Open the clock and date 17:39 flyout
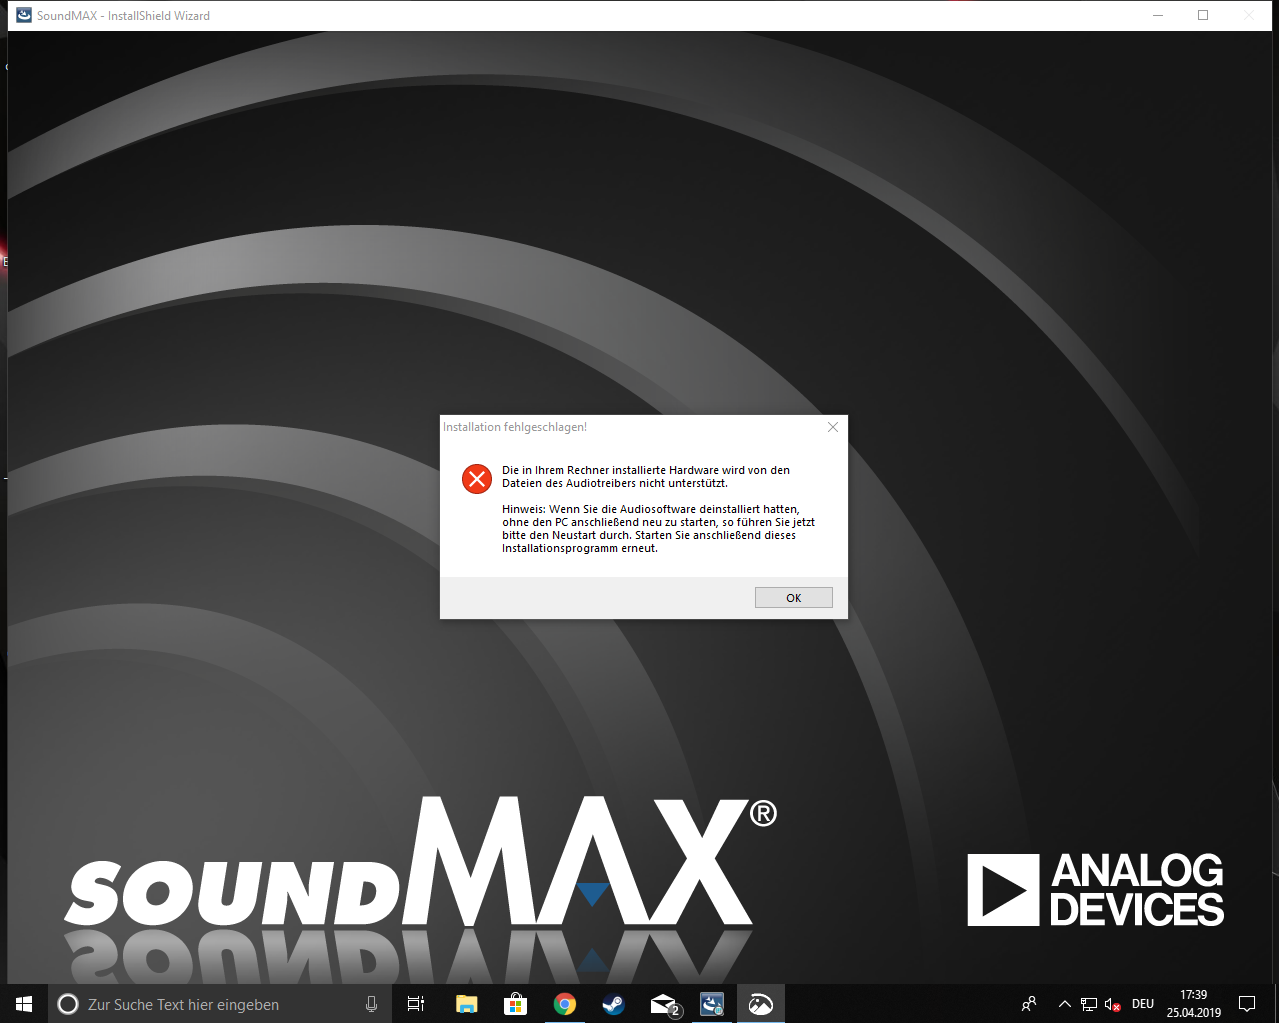The width and height of the screenshot is (1279, 1023). click(x=1194, y=1004)
